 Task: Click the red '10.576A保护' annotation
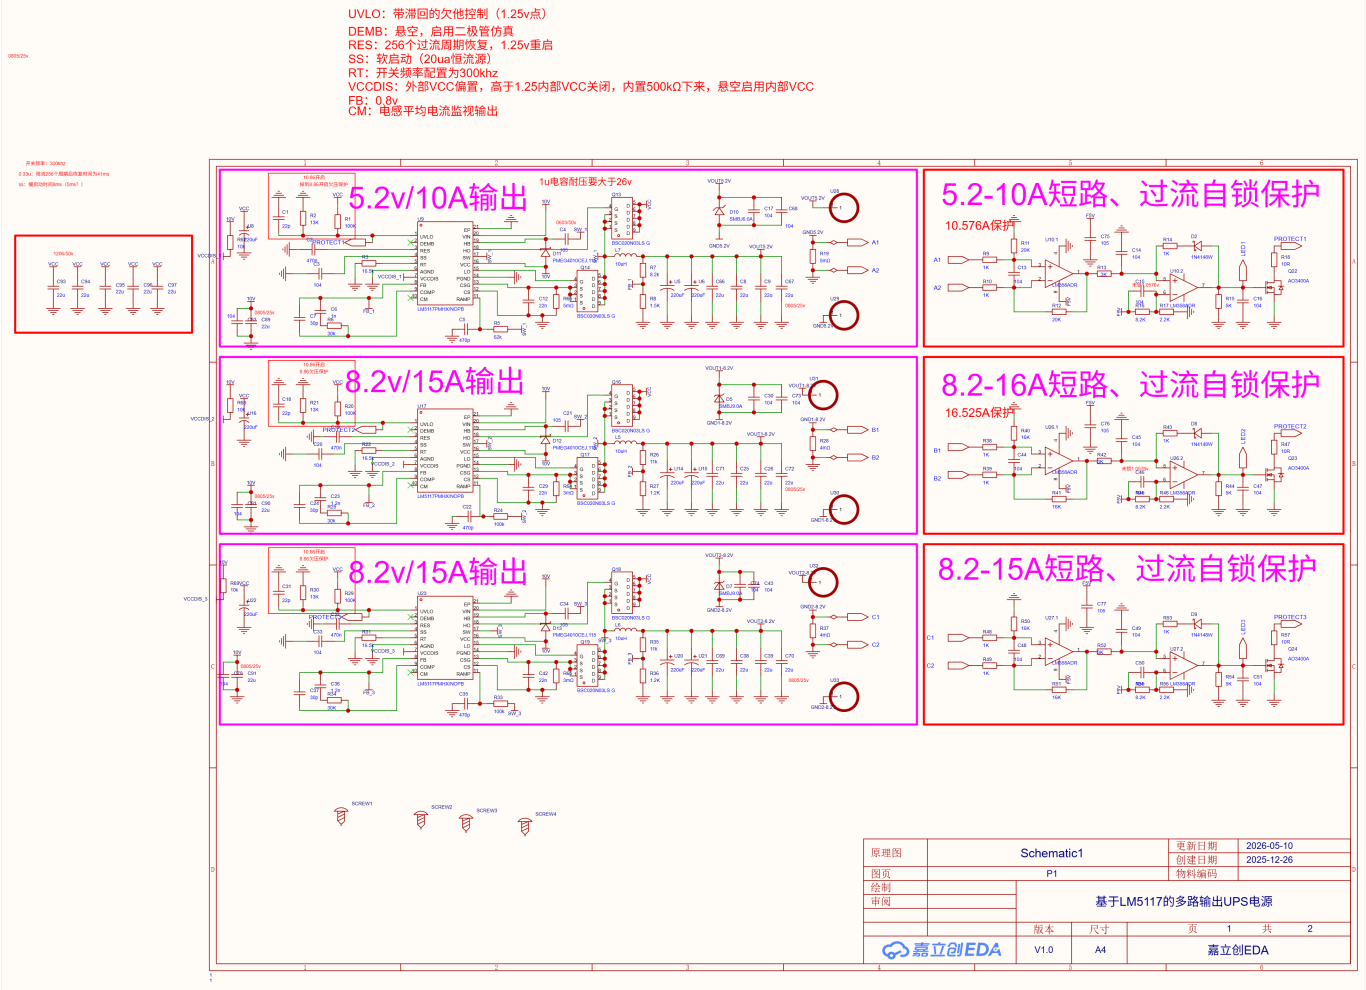[979, 226]
